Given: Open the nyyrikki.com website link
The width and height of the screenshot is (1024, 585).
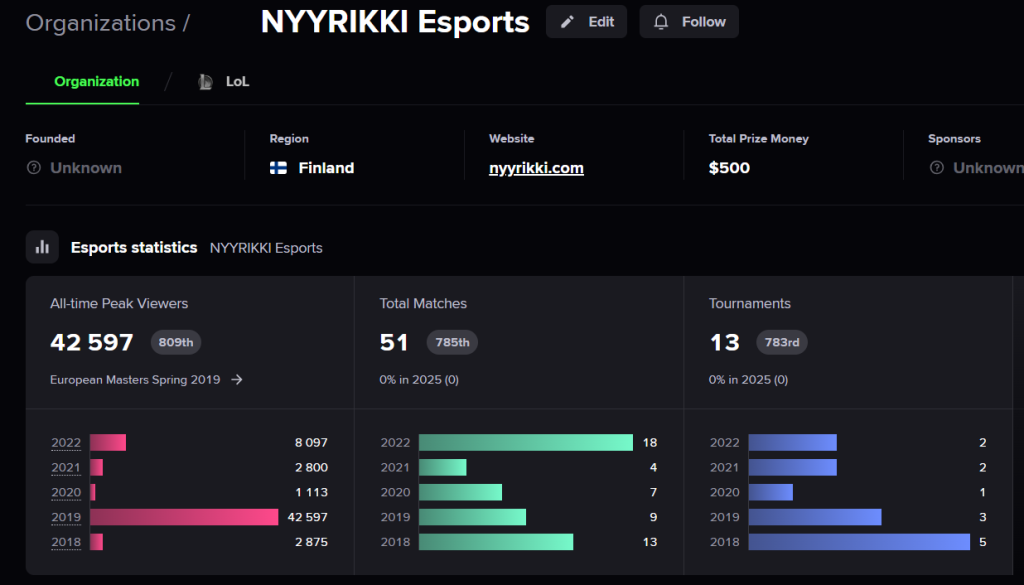Looking at the screenshot, I should [536, 168].
